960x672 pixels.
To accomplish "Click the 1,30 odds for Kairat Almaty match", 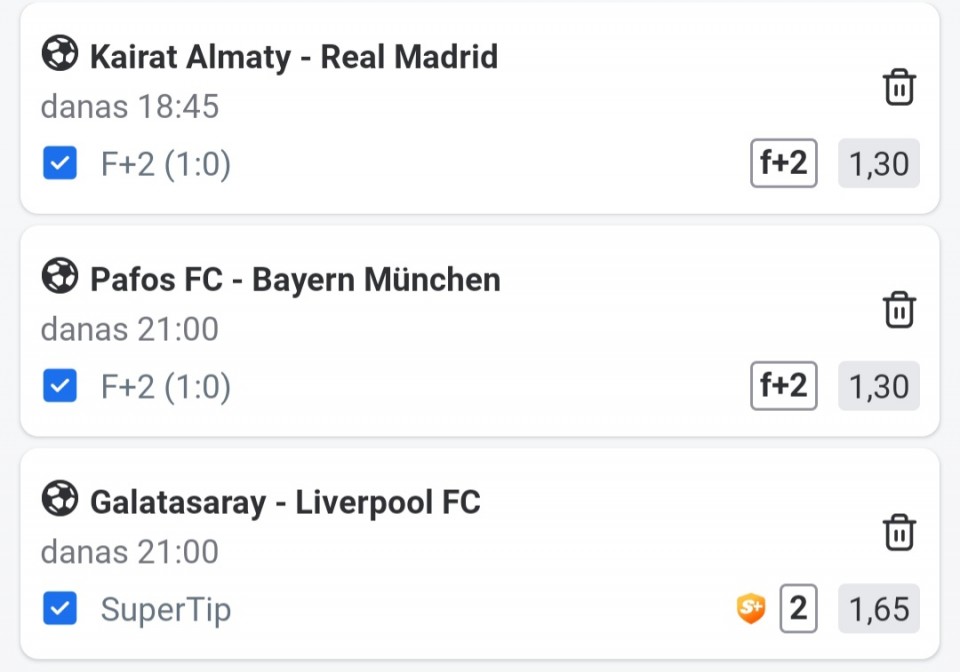I will pyautogui.click(x=879, y=164).
